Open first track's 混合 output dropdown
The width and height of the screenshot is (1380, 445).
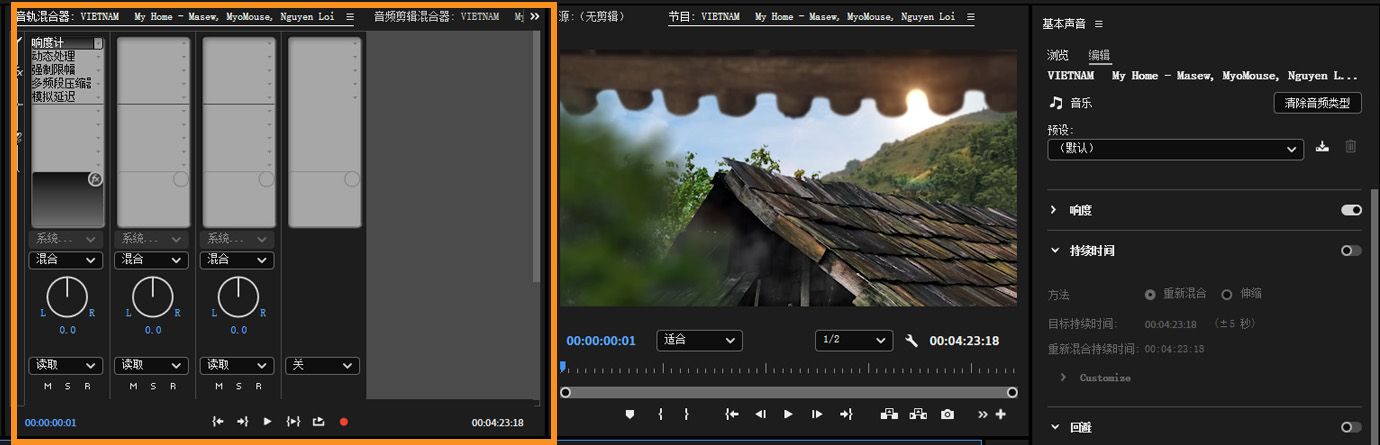tap(65, 260)
